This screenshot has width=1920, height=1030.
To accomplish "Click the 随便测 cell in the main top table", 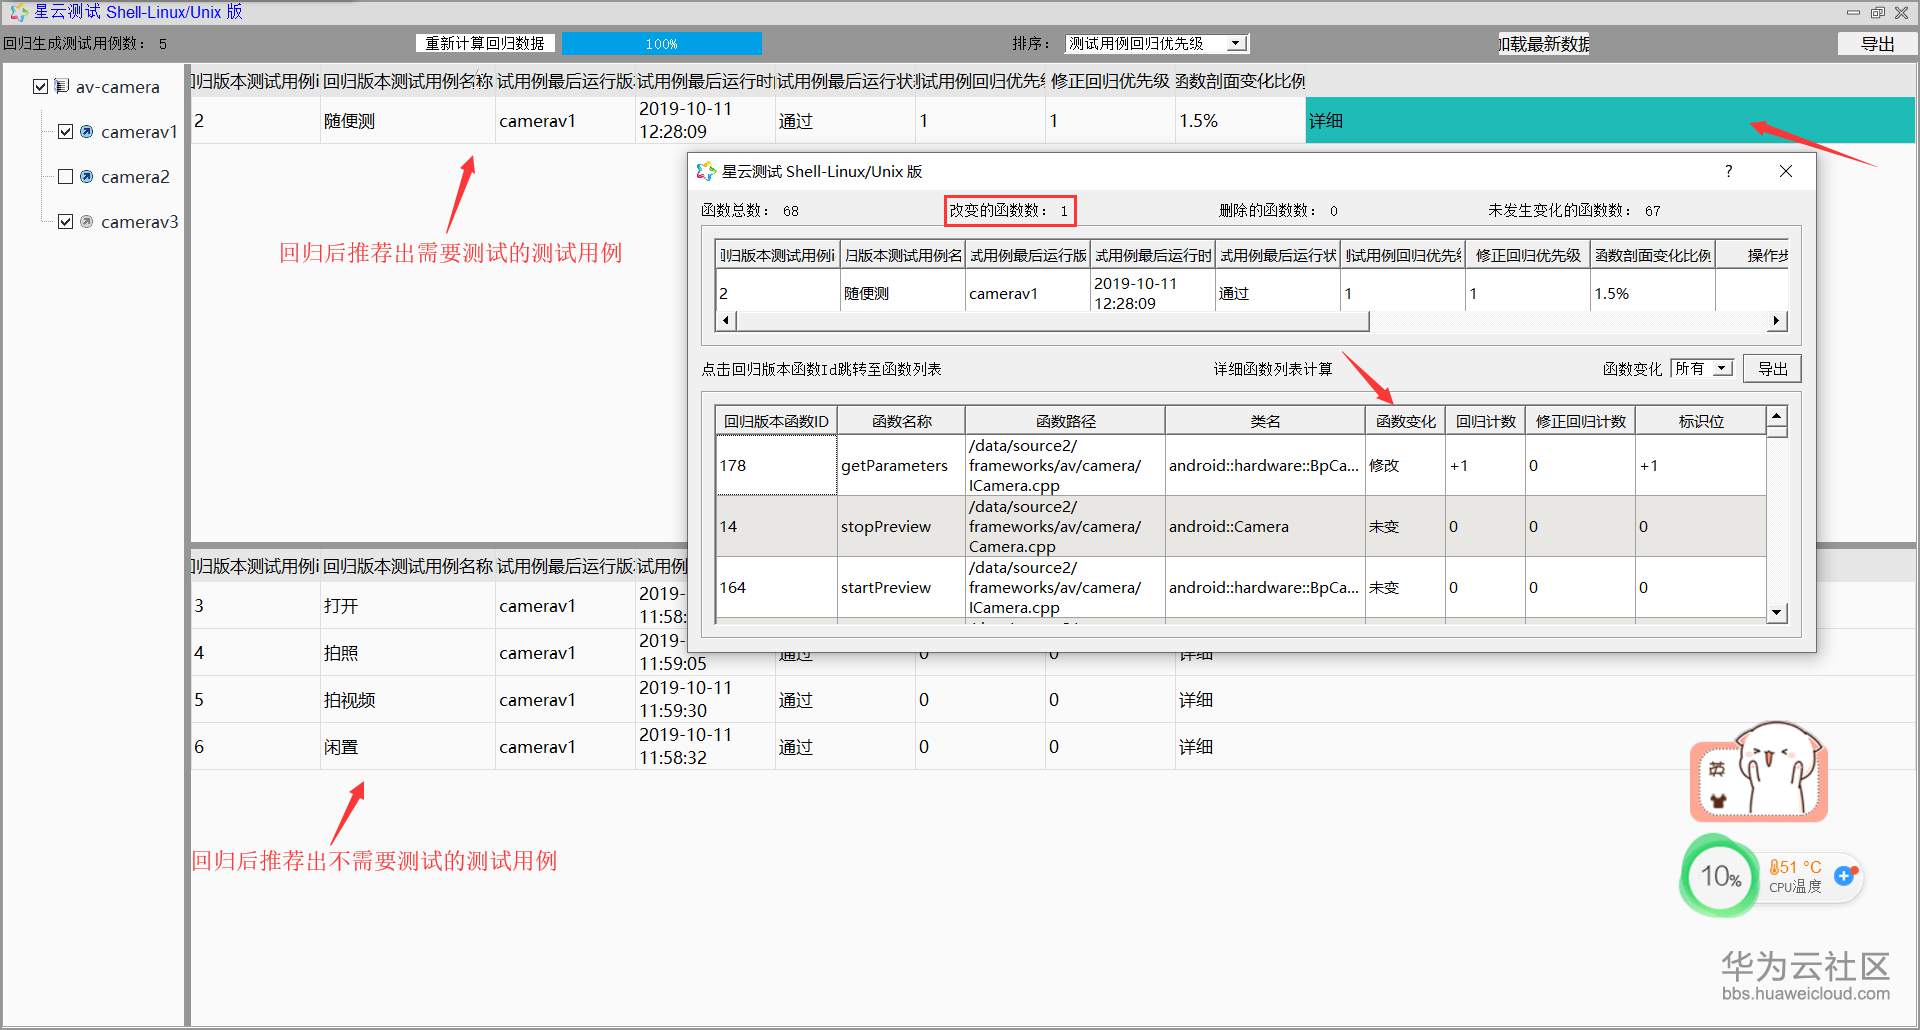I will tap(407, 120).
